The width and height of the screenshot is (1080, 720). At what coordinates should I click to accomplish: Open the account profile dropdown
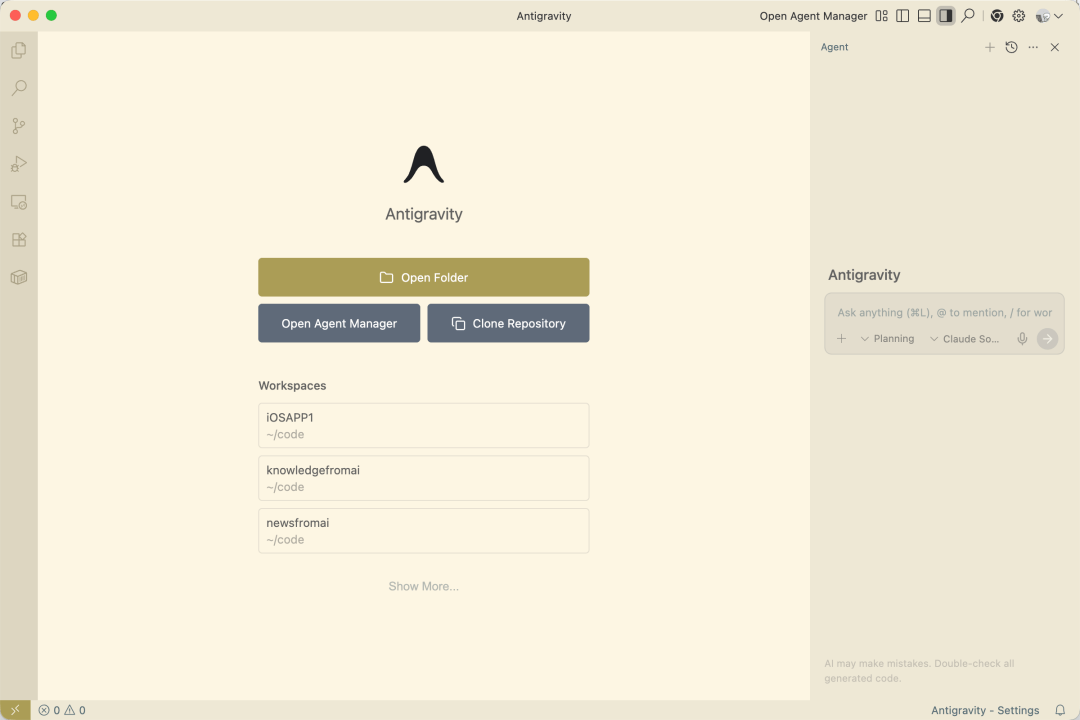1049,16
